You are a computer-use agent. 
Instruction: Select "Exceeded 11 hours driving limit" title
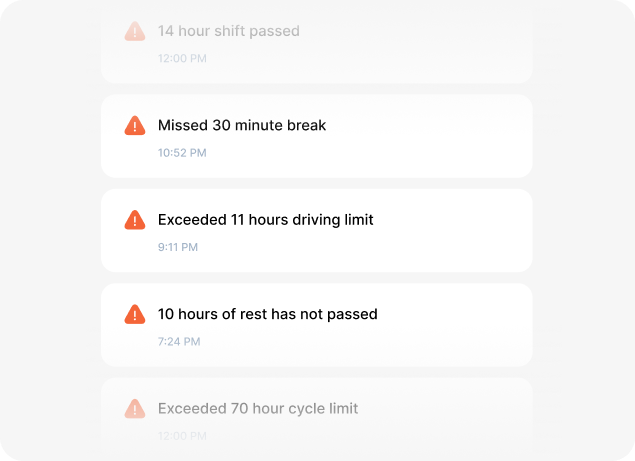tap(265, 220)
